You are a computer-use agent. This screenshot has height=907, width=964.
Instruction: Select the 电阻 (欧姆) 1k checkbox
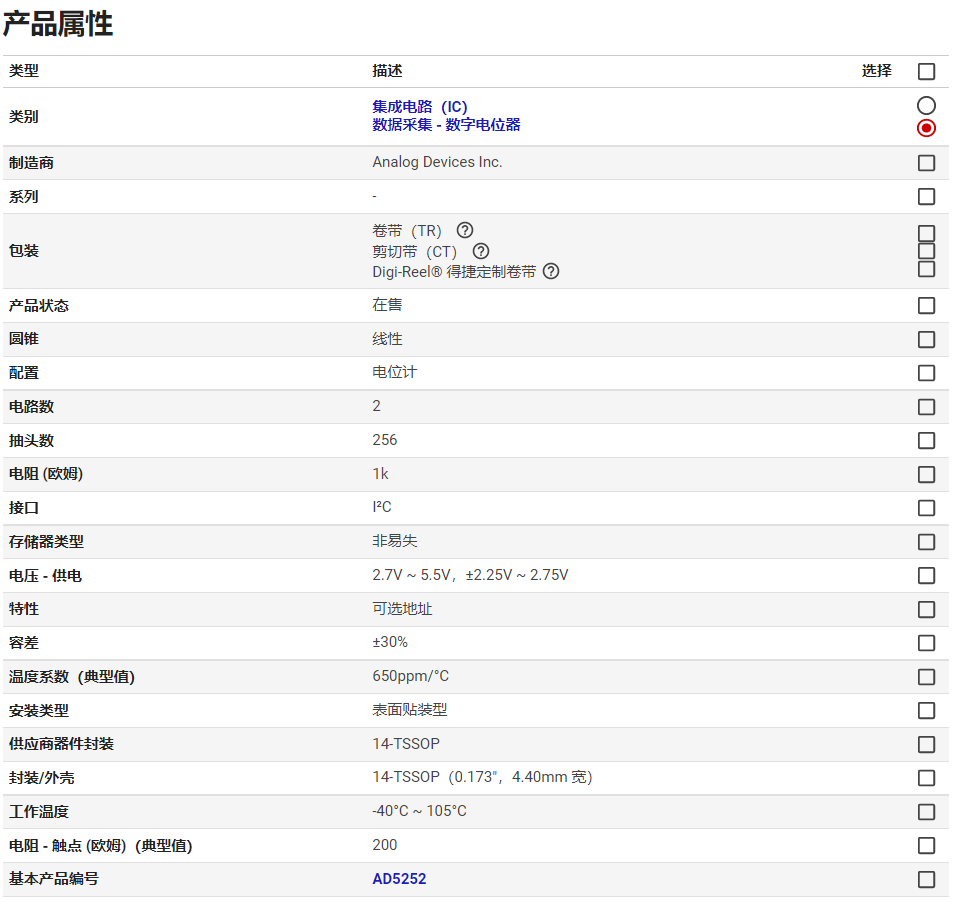point(926,474)
